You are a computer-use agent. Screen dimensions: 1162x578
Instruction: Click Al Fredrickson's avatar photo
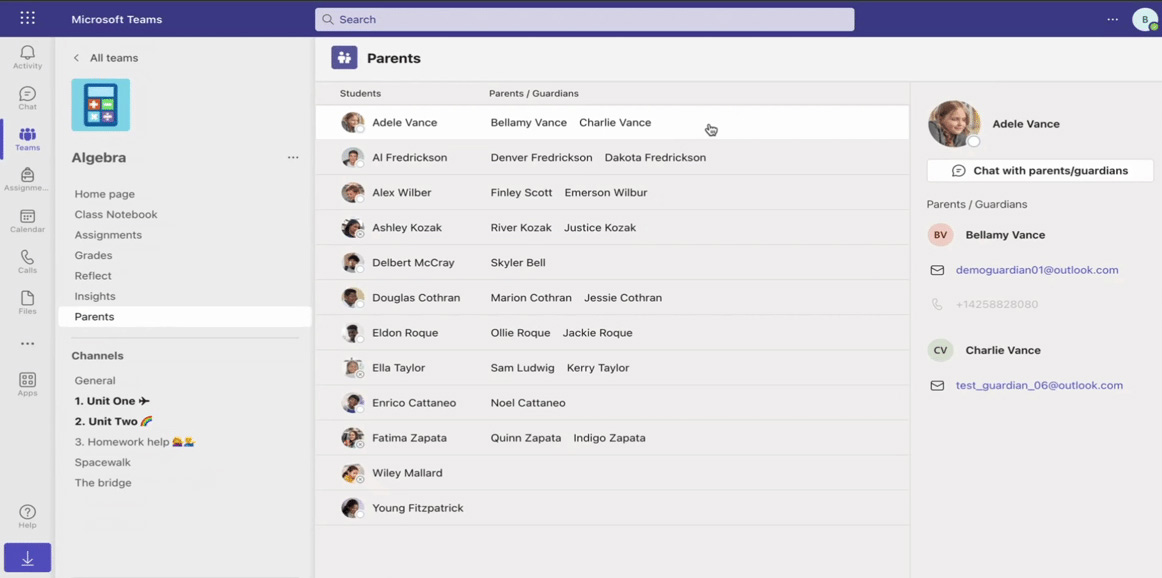[x=353, y=158]
